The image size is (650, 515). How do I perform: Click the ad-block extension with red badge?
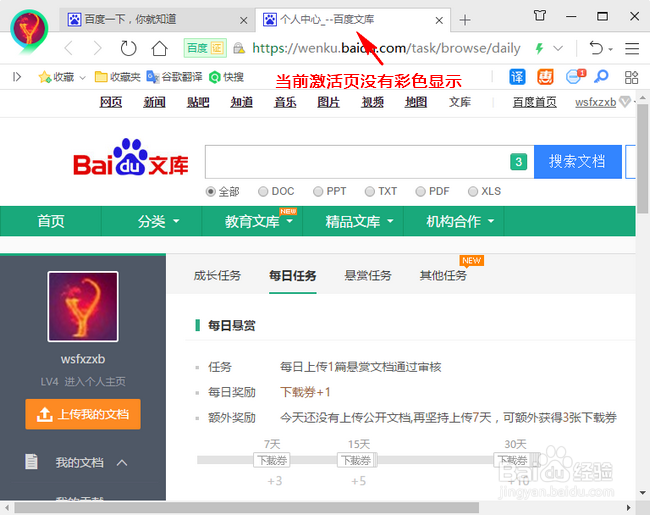[575, 76]
